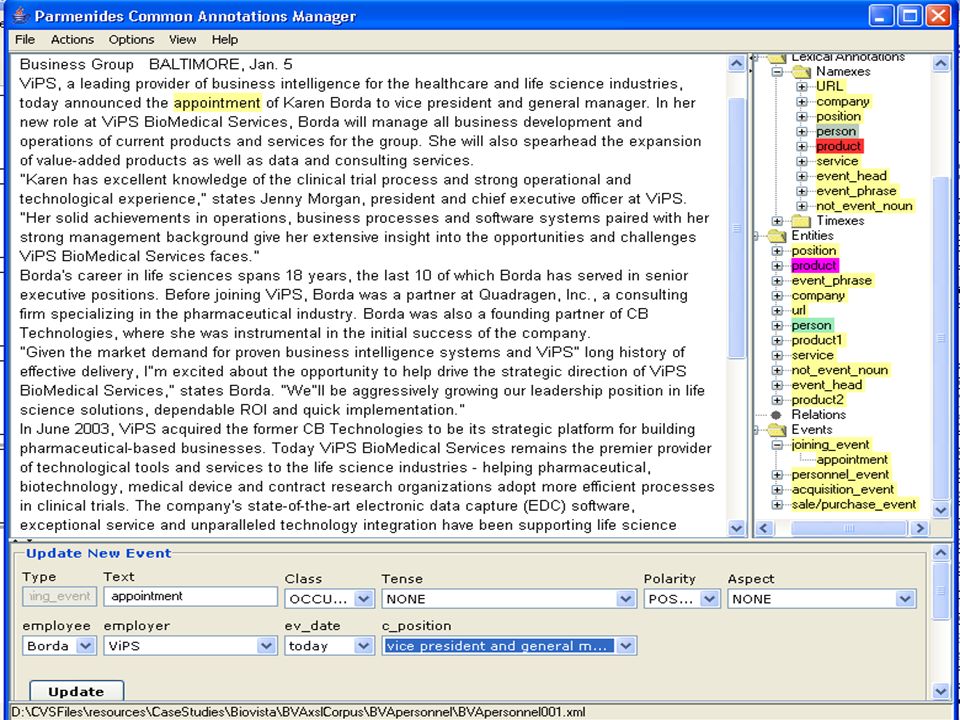960x720 pixels.
Task: Click the tree panel scroll up arrow
Action: coord(940,62)
